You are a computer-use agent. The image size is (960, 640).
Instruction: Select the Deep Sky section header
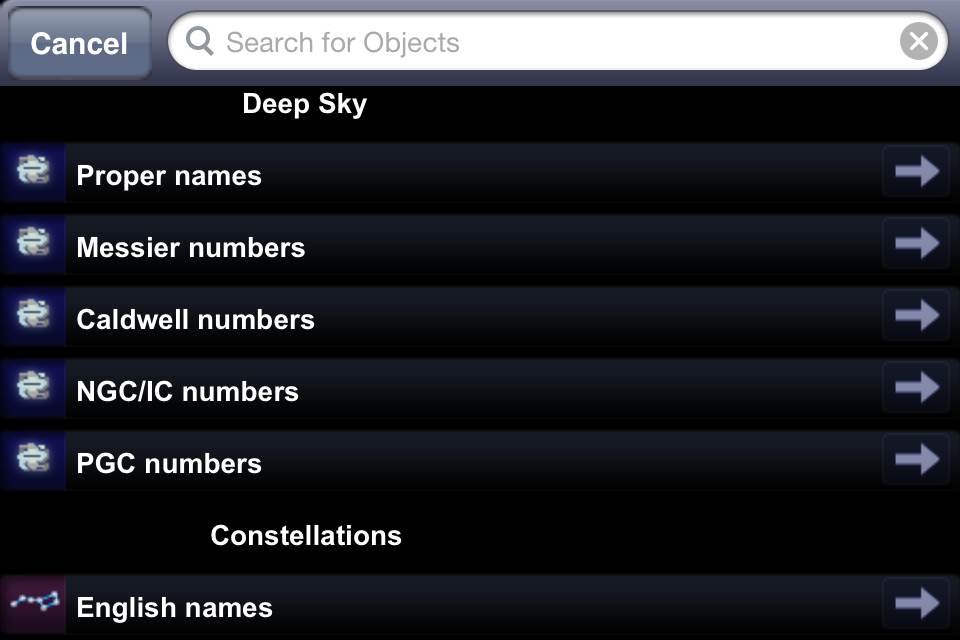tap(305, 104)
